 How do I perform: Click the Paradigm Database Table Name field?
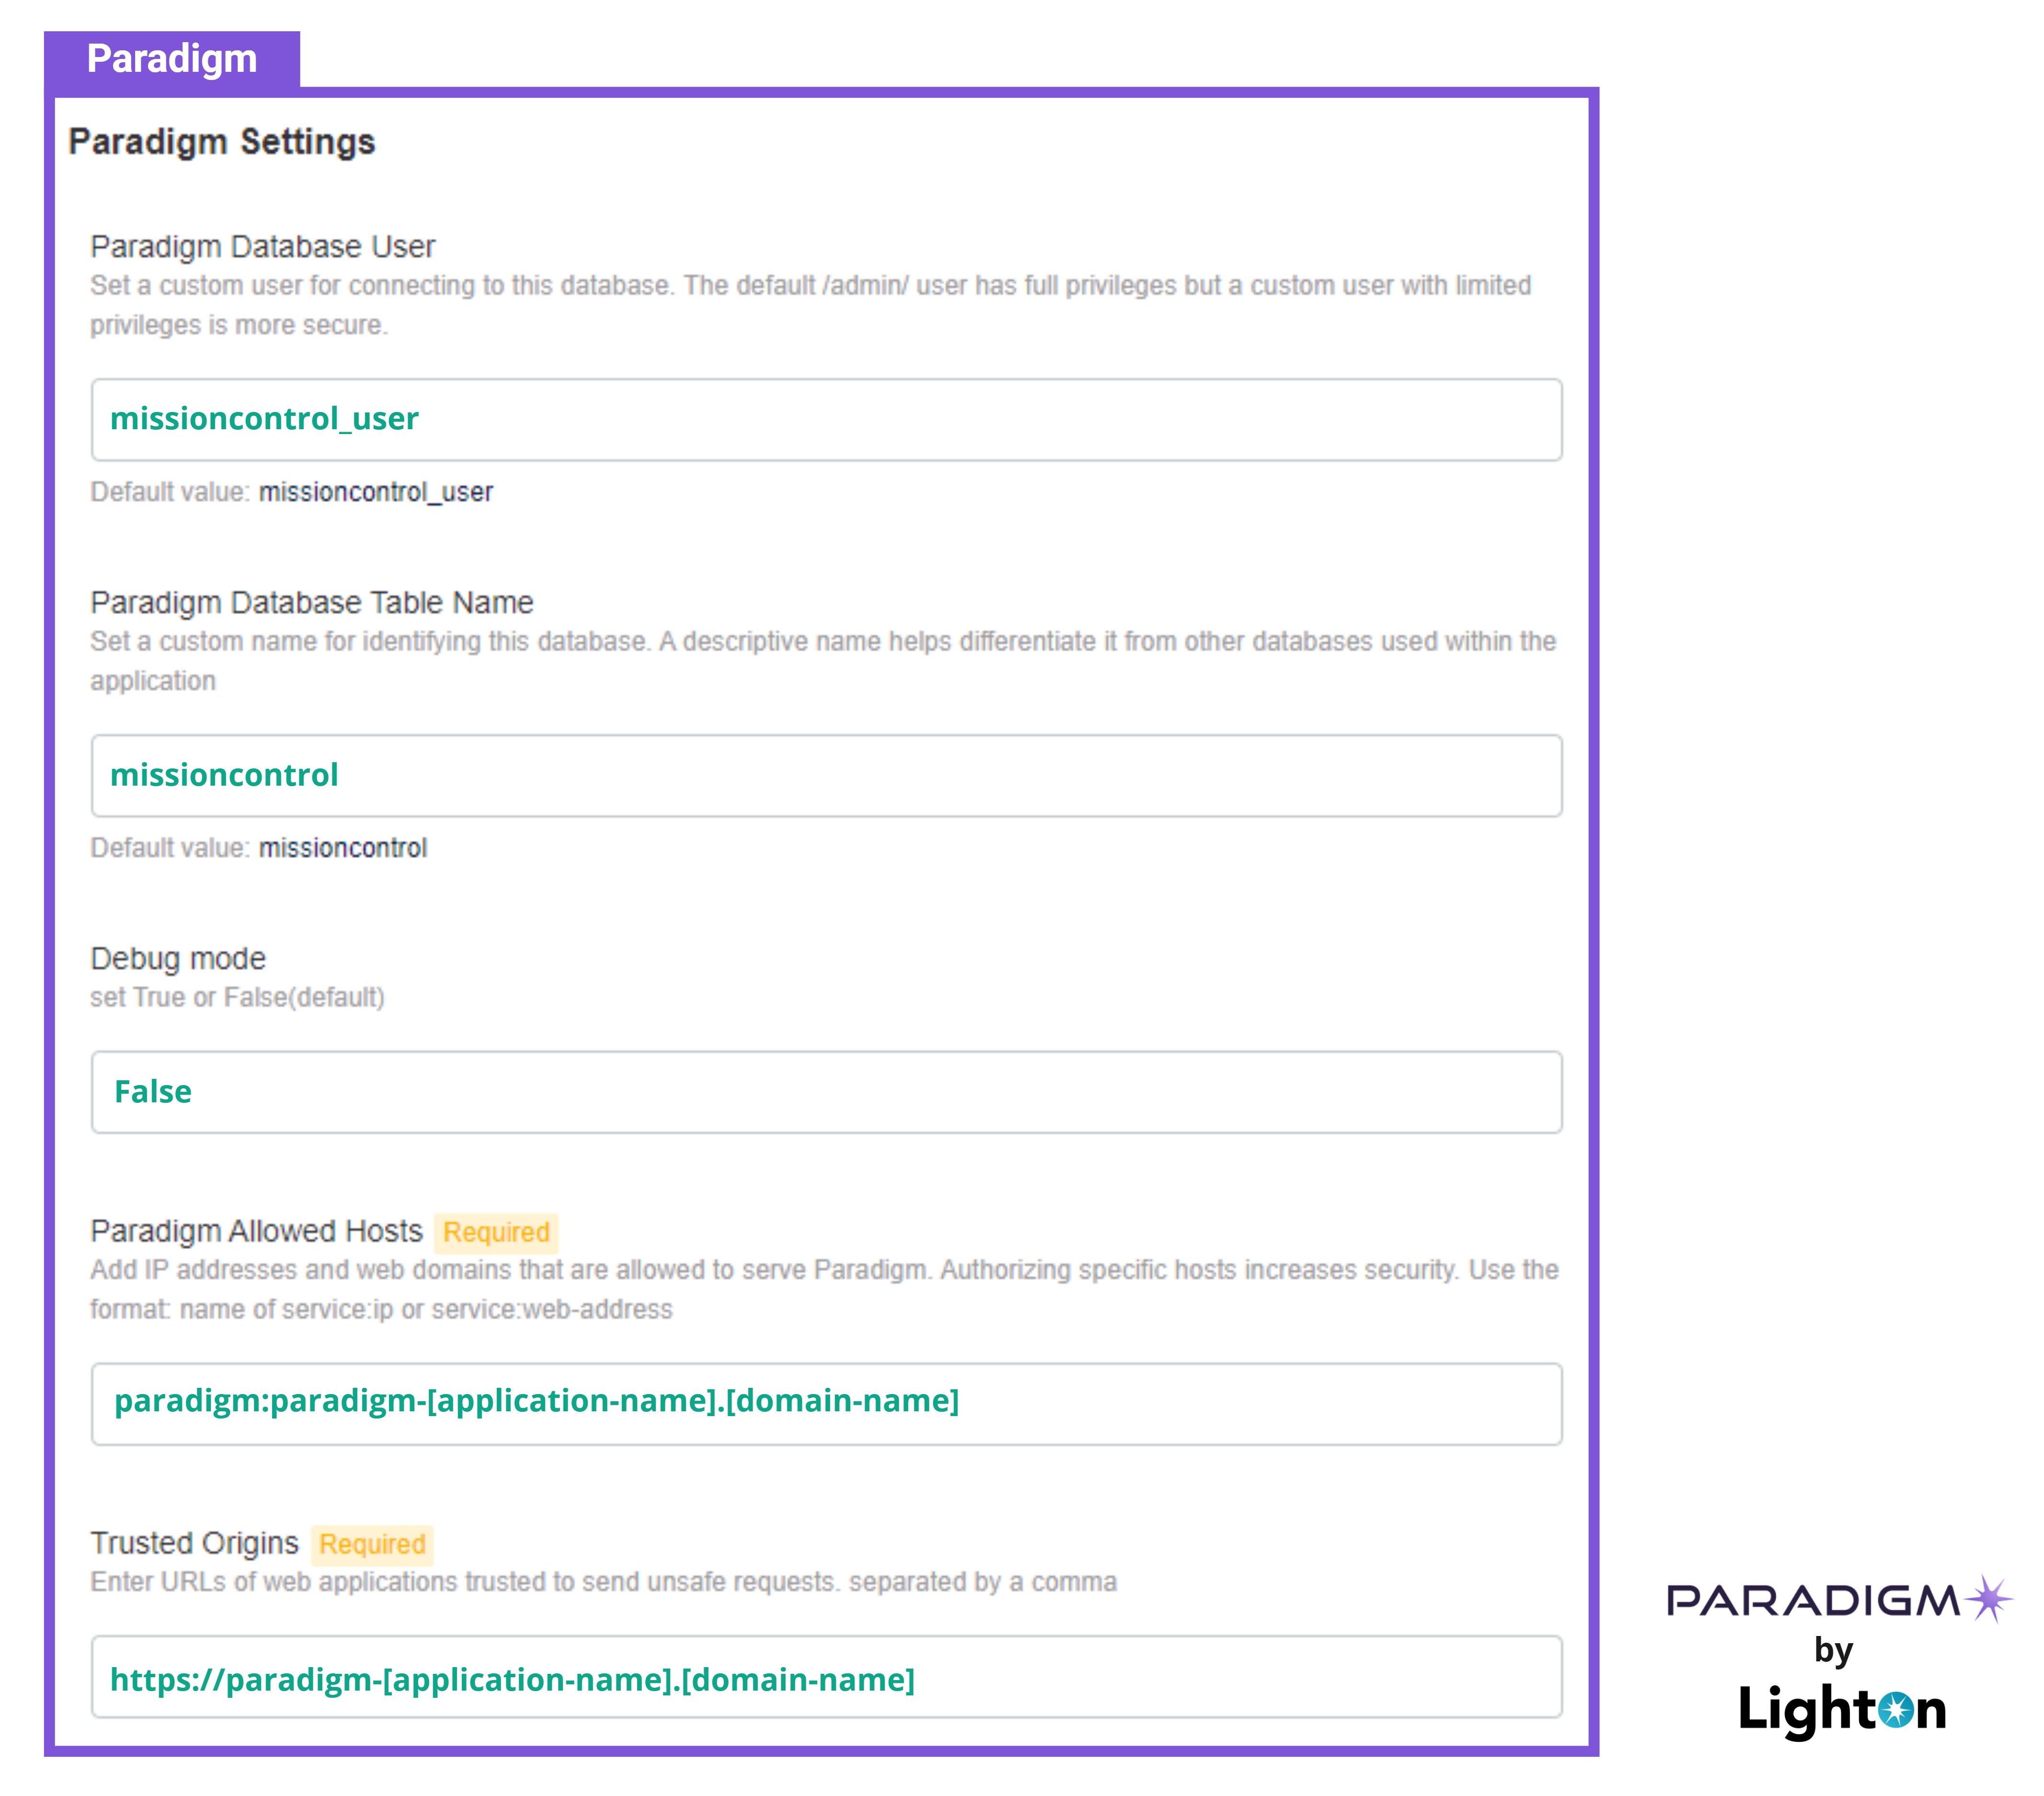pos(826,775)
